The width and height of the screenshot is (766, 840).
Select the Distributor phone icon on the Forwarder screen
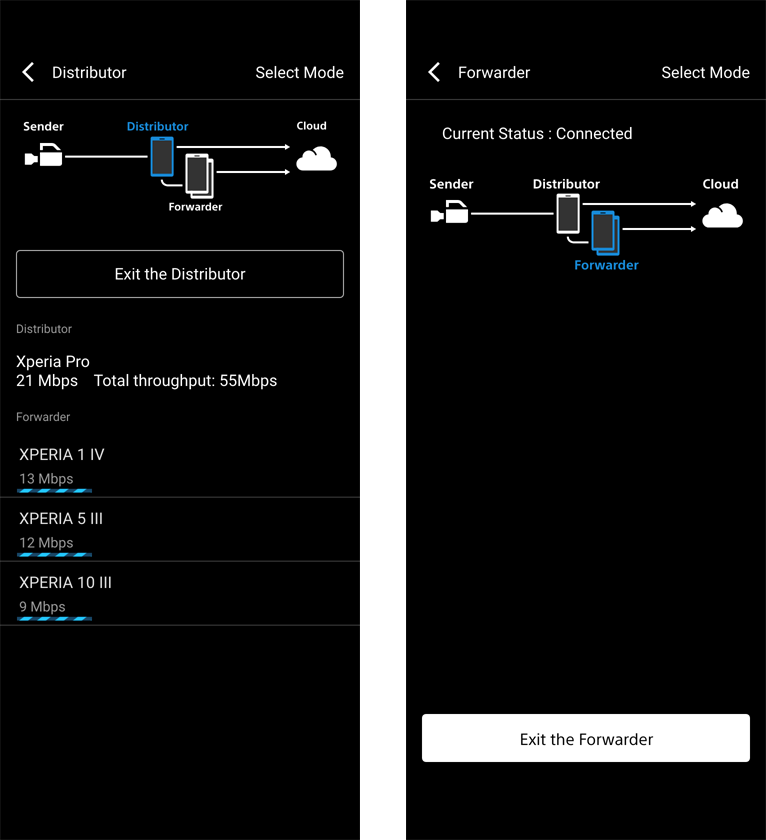click(568, 213)
